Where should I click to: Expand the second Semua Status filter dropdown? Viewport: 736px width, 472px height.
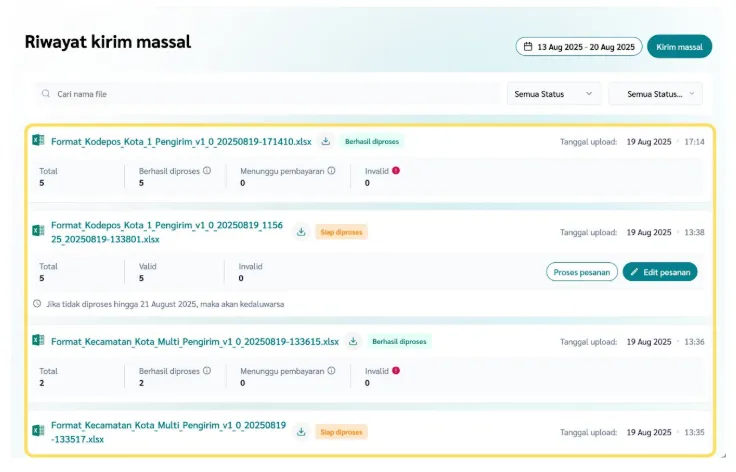tap(655, 94)
